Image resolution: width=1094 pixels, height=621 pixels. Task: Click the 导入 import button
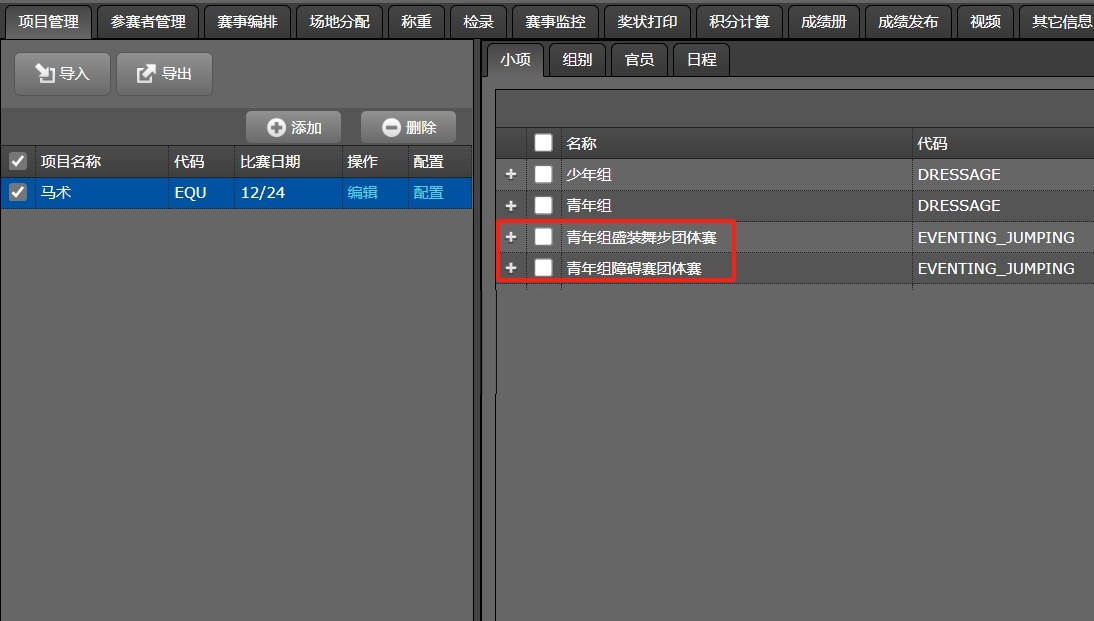[x=62, y=74]
